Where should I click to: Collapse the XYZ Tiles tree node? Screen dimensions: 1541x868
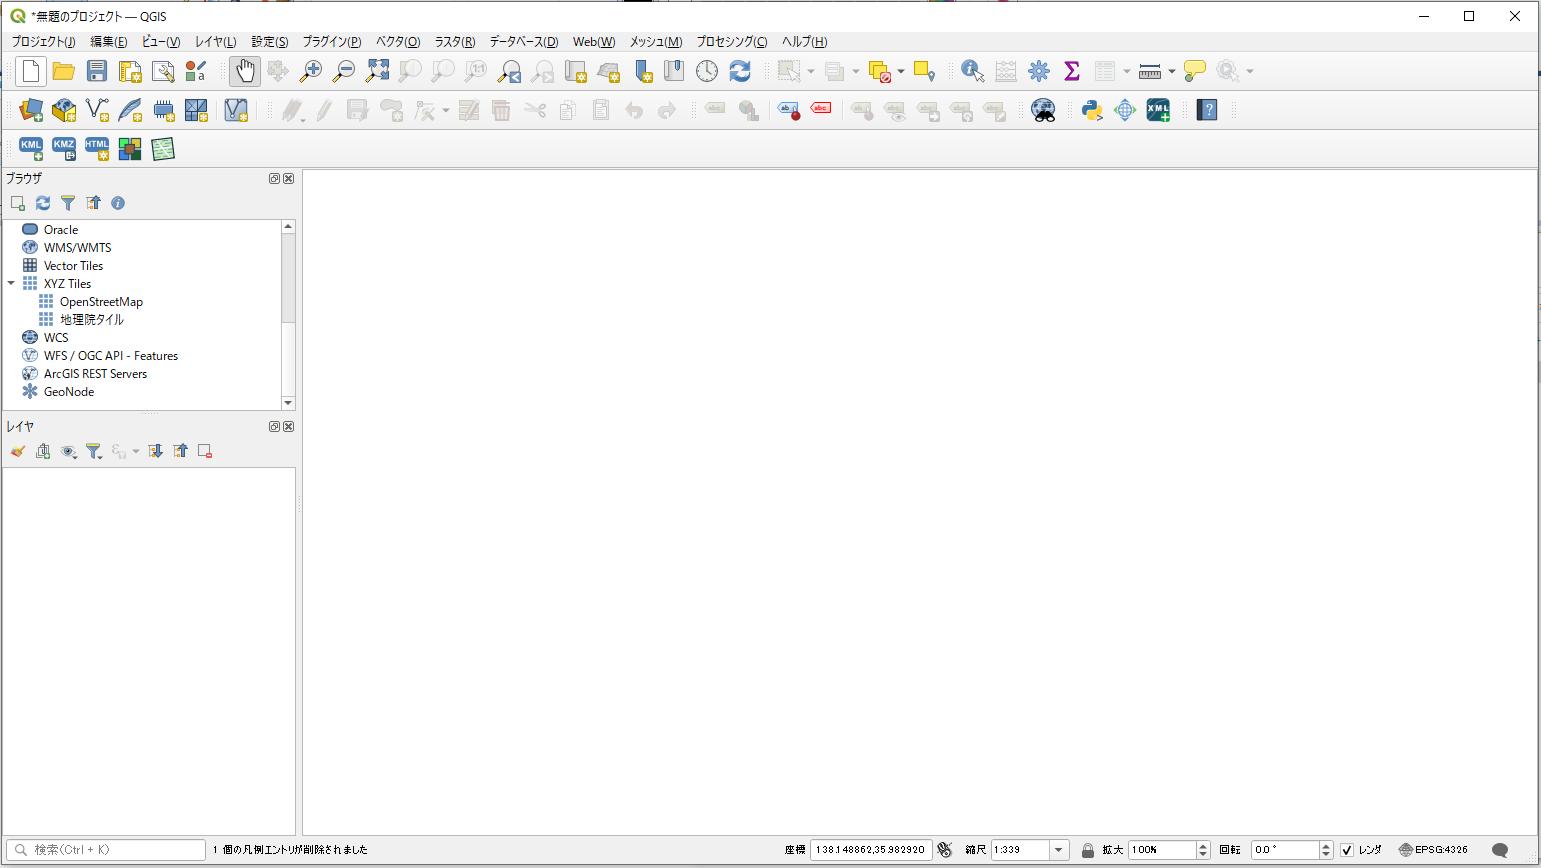11,284
